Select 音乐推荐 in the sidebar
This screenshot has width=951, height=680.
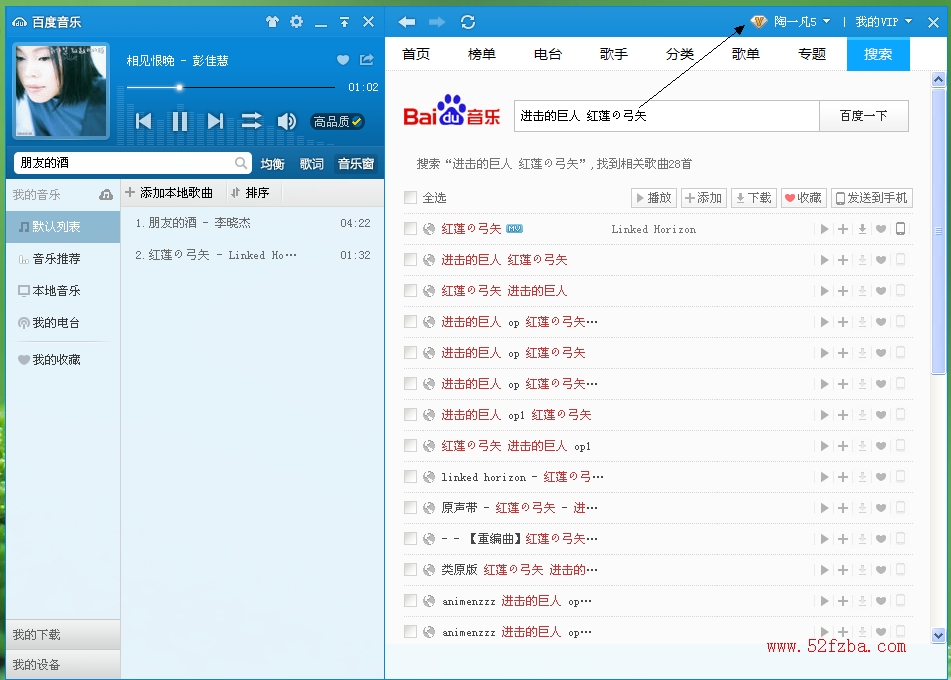point(63,259)
